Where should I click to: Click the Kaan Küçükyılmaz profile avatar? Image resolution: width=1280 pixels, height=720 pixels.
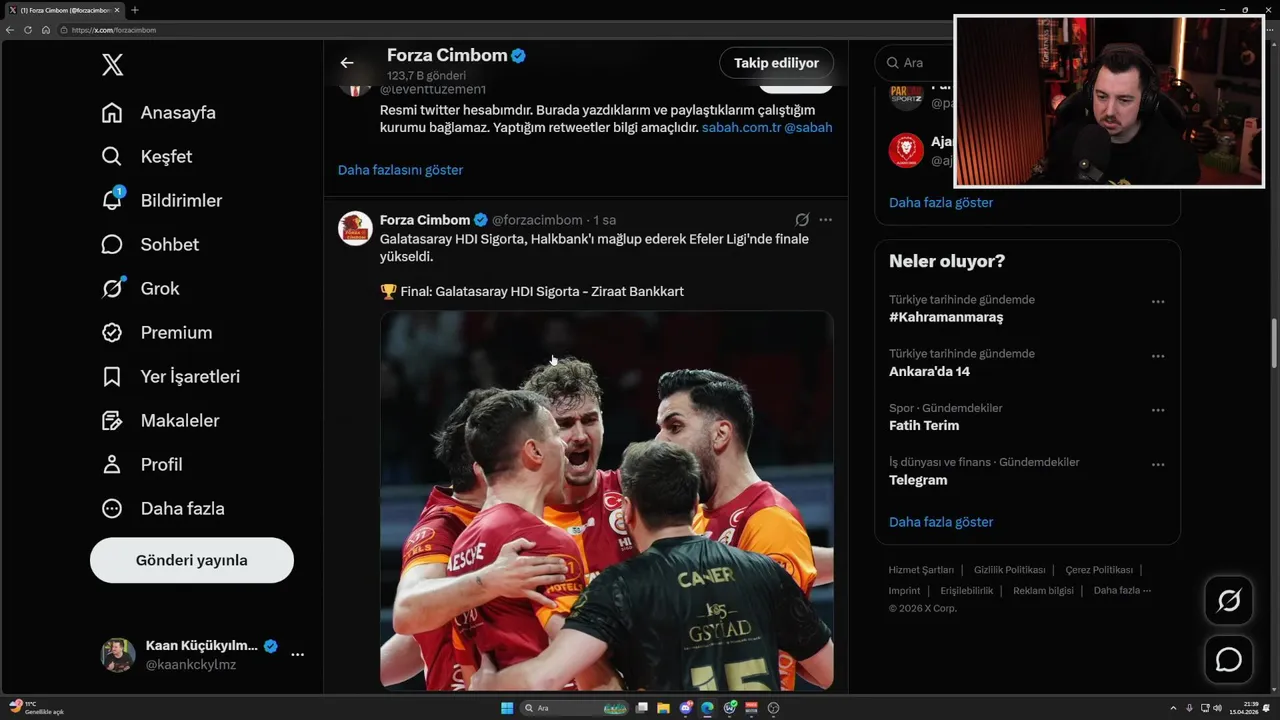(118, 655)
